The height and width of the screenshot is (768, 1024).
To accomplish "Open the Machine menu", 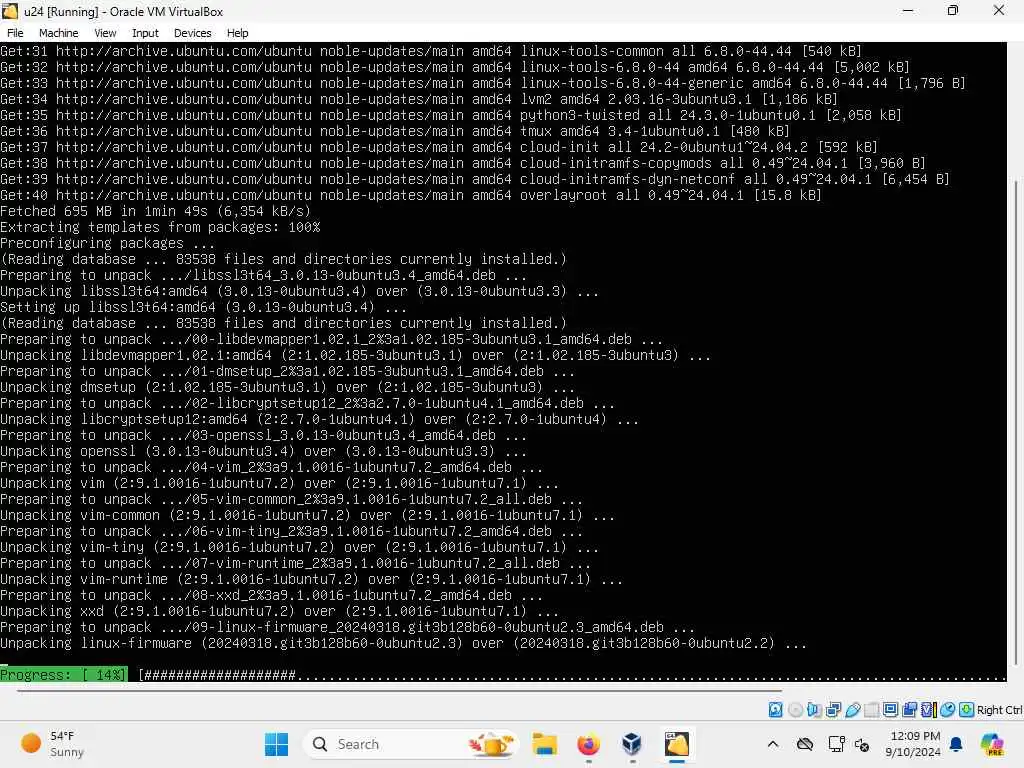I will point(58,33).
